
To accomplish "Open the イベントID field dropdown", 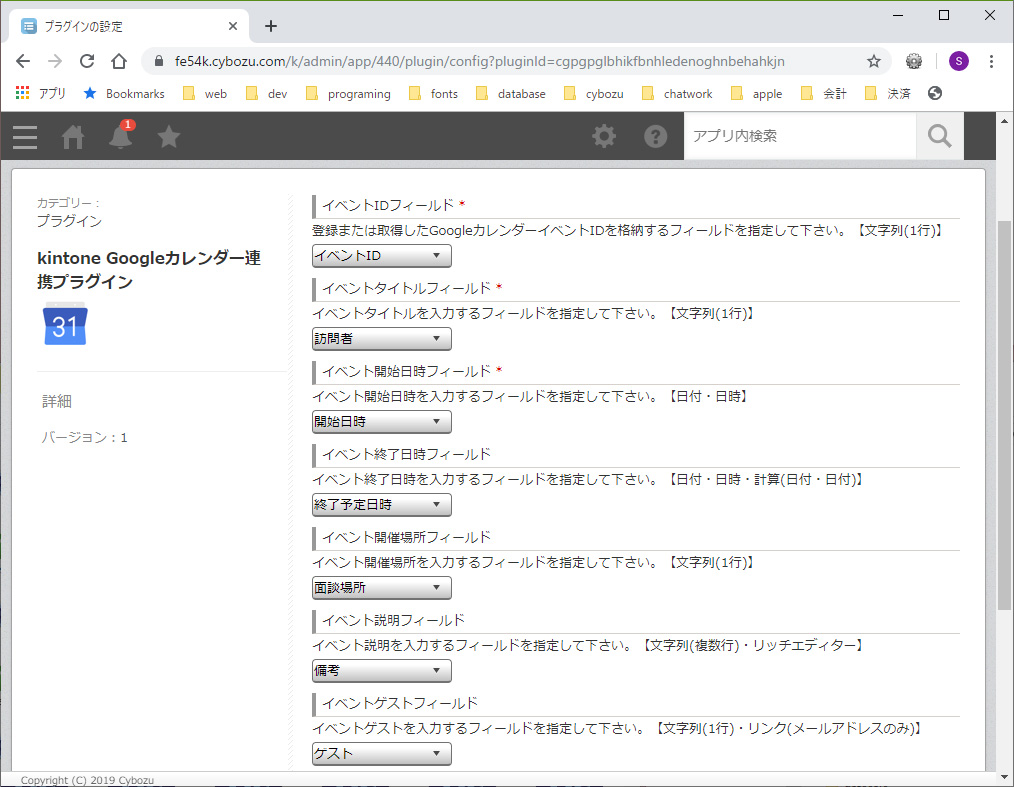I will click(x=382, y=256).
